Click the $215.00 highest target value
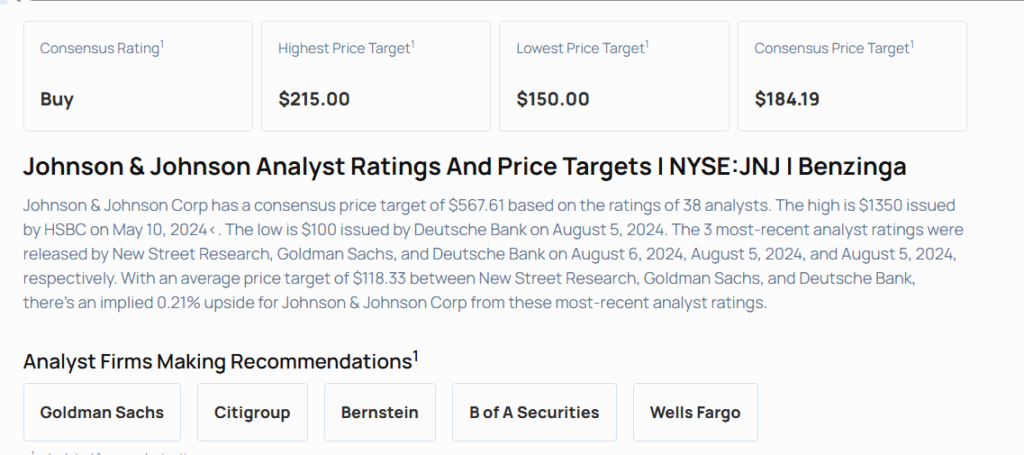The height and width of the screenshot is (455, 1024). (x=314, y=99)
